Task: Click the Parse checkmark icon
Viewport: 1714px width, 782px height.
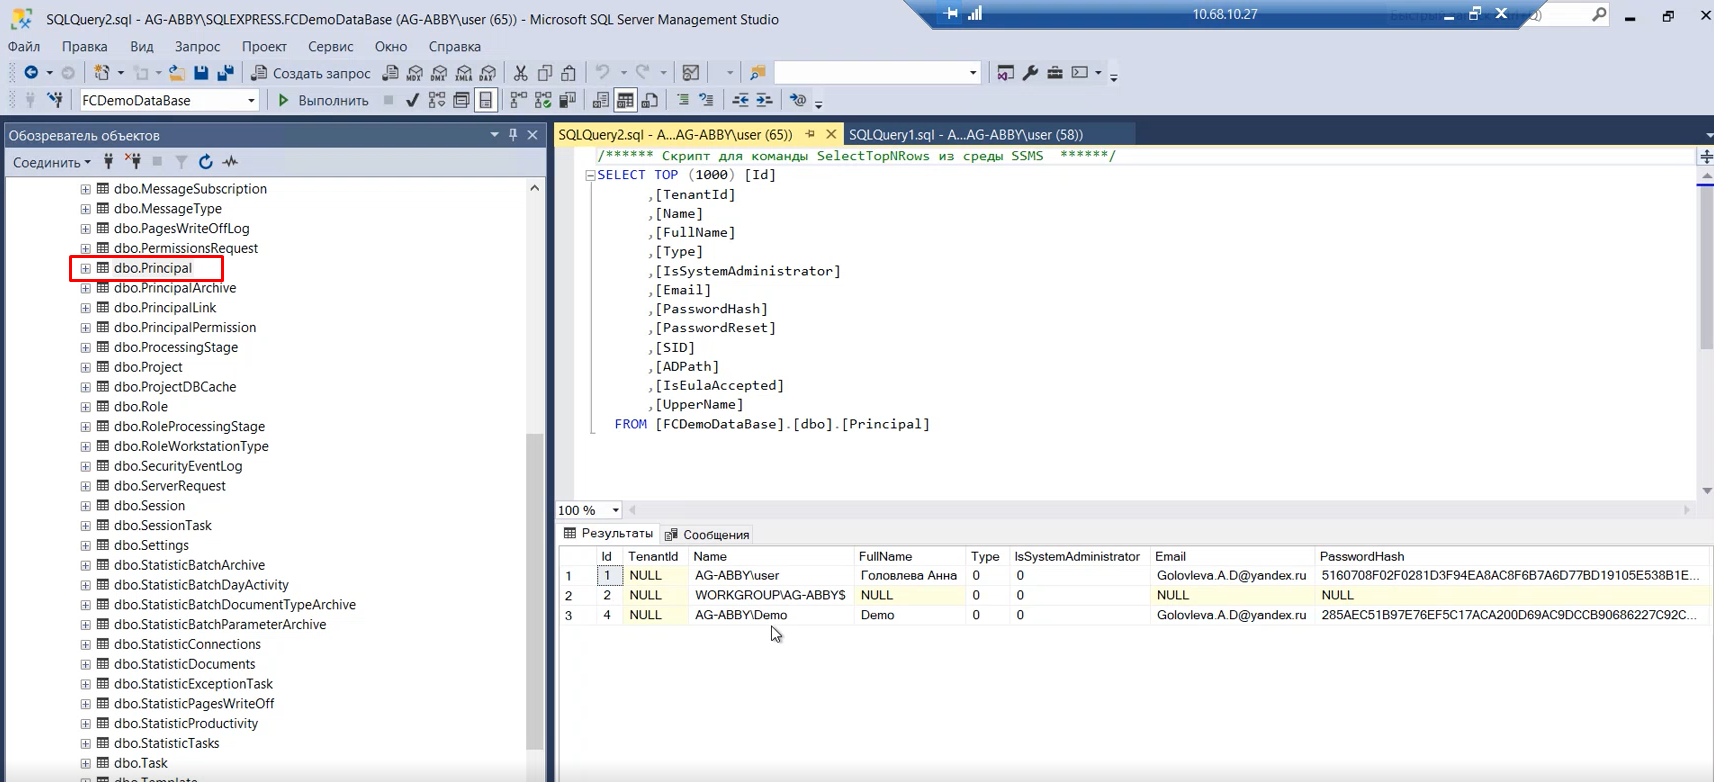Action: (412, 100)
